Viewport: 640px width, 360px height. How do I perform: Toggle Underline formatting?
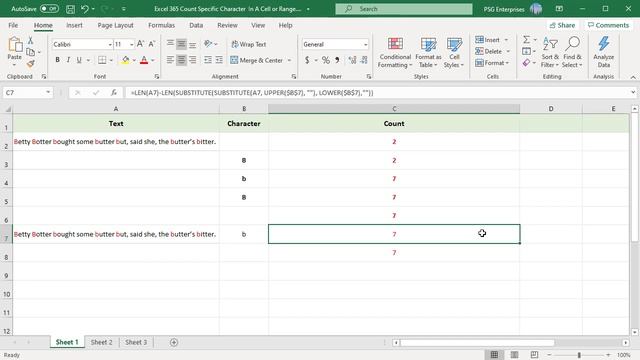79,60
